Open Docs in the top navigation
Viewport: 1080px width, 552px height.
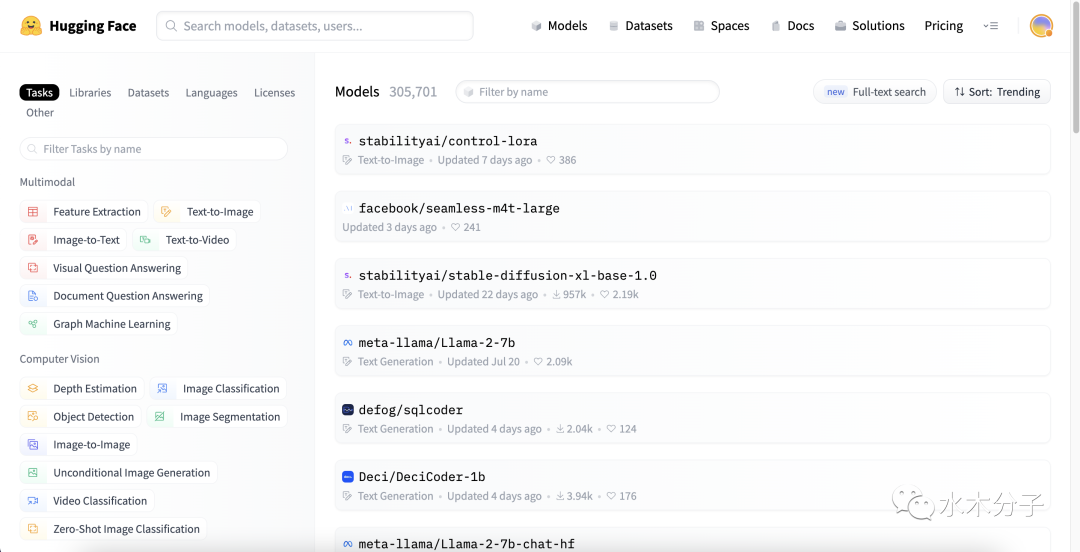coord(792,26)
